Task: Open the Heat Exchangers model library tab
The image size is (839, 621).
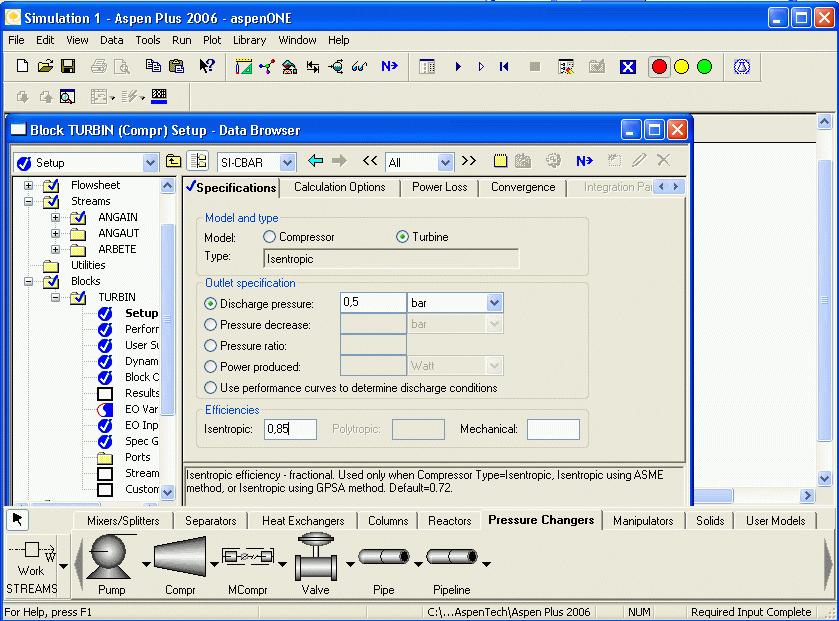Action: pos(303,521)
